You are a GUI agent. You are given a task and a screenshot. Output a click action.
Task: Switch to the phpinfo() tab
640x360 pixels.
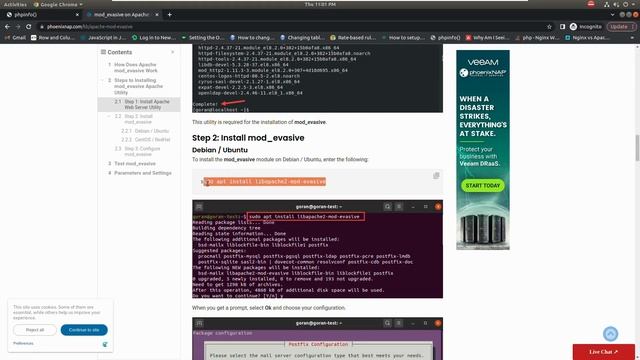42,15
